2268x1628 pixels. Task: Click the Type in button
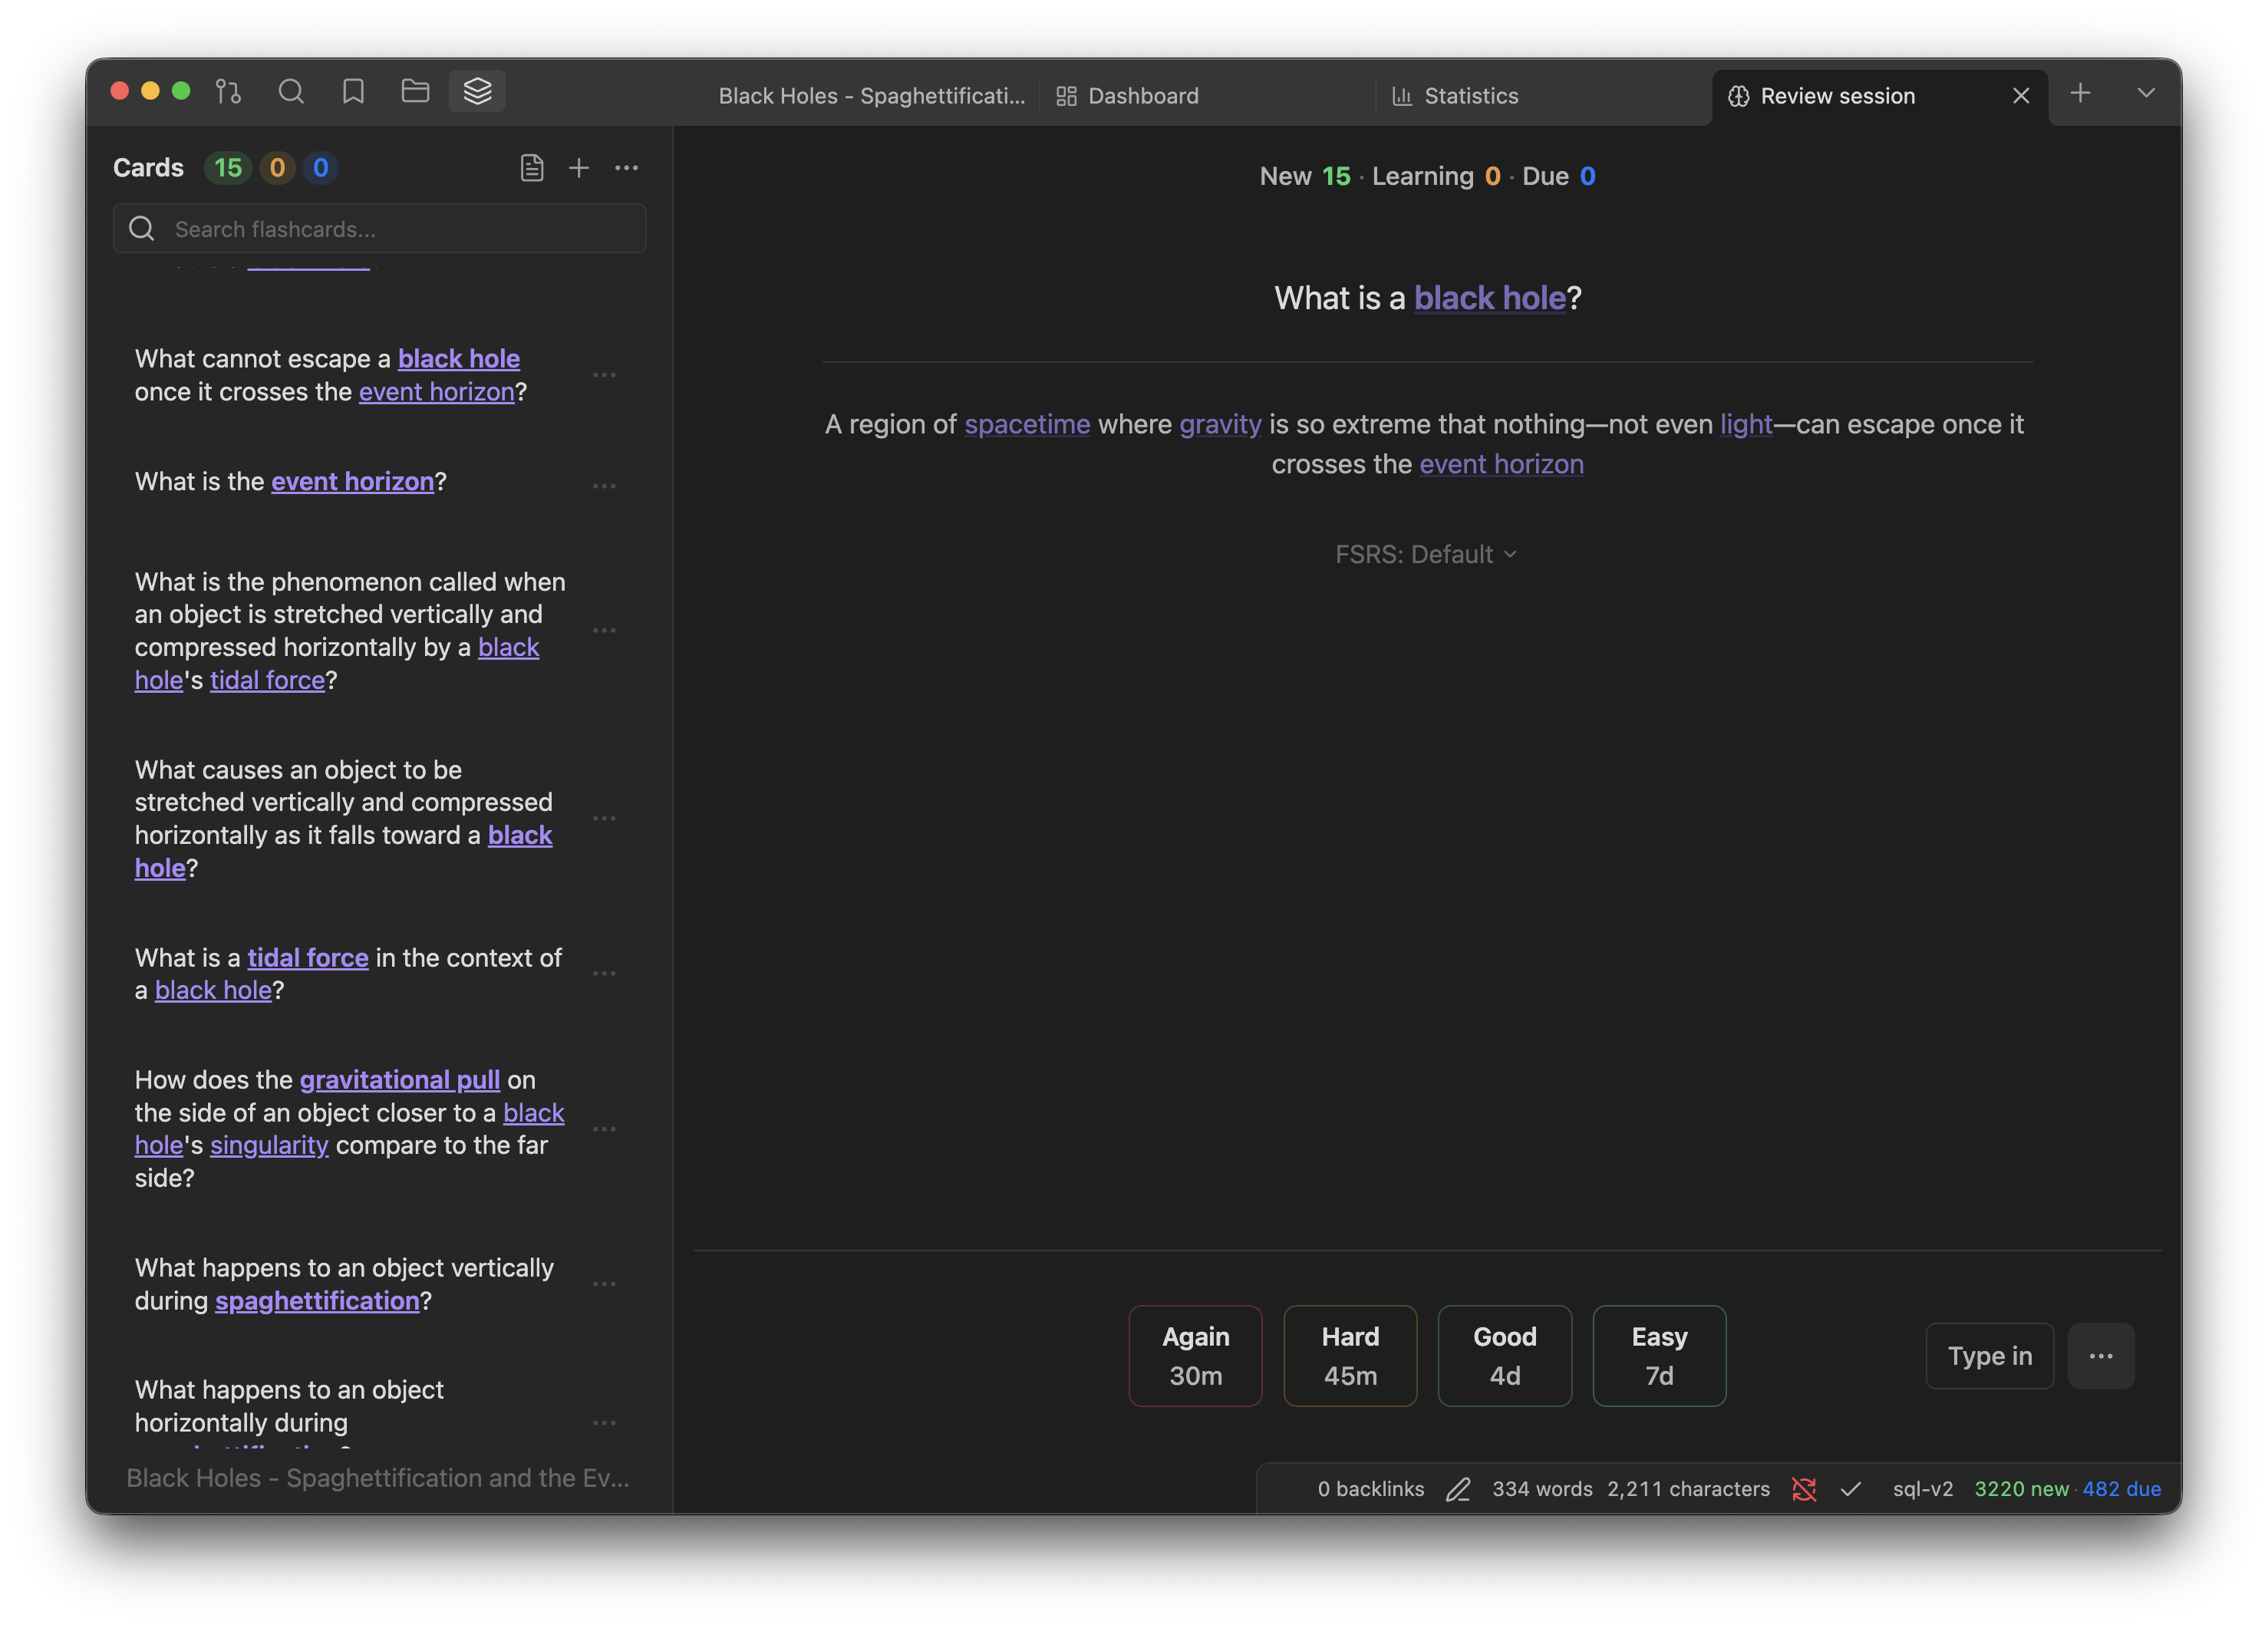[1989, 1356]
